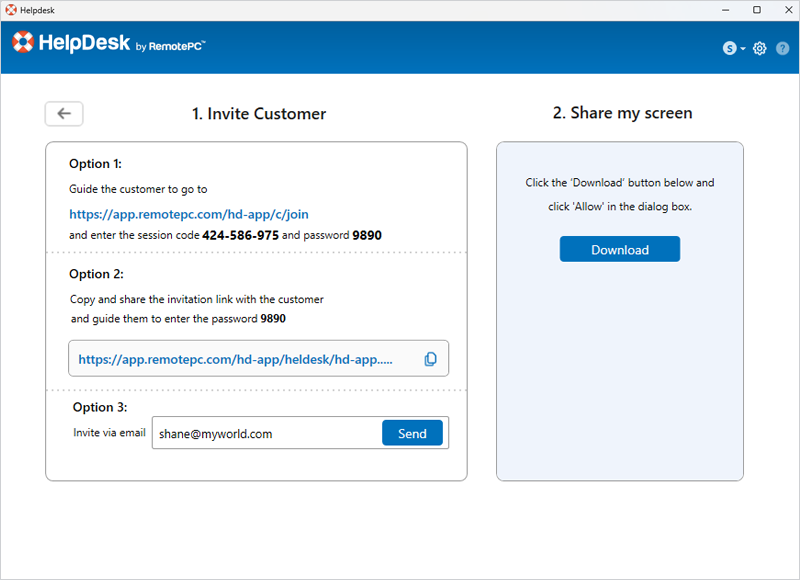
Task: Expand the account dropdown arrow
Action: click(x=743, y=49)
